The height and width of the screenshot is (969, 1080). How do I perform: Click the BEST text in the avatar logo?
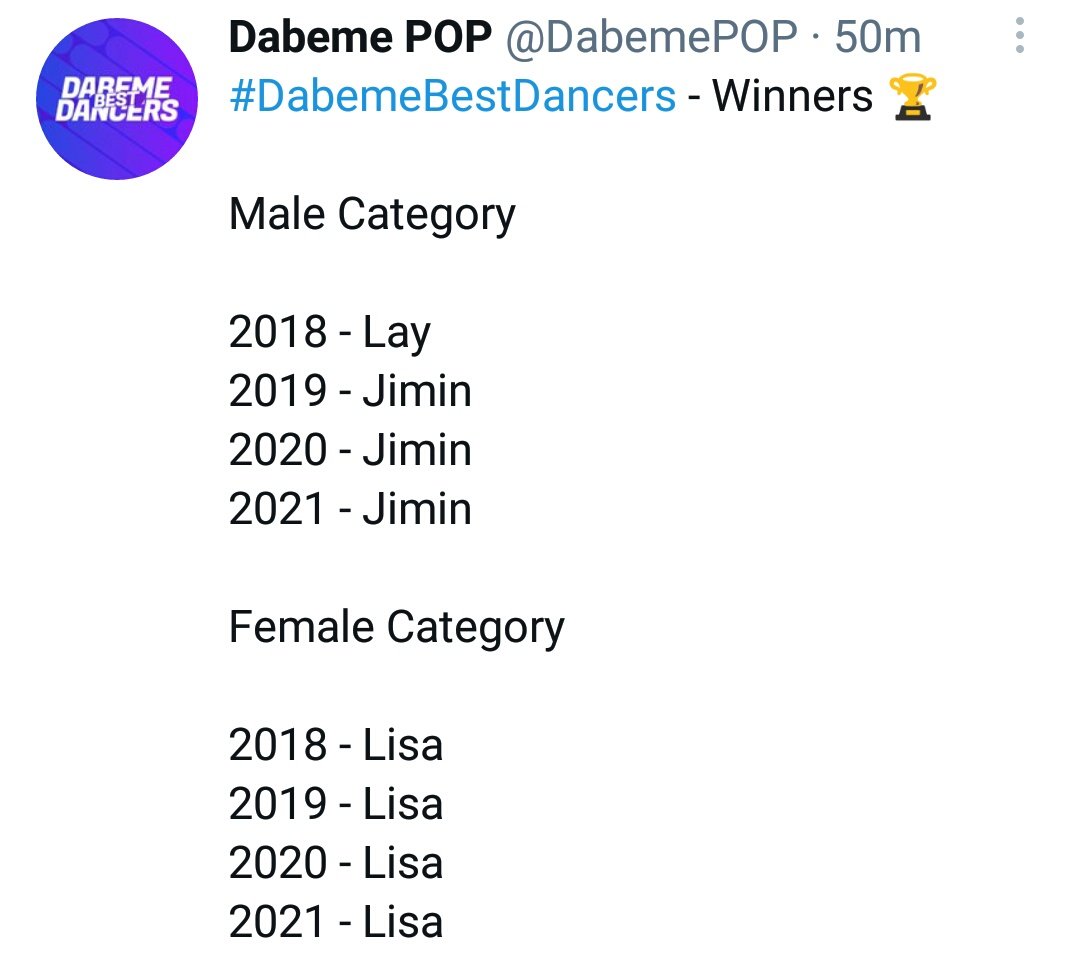coord(116,99)
